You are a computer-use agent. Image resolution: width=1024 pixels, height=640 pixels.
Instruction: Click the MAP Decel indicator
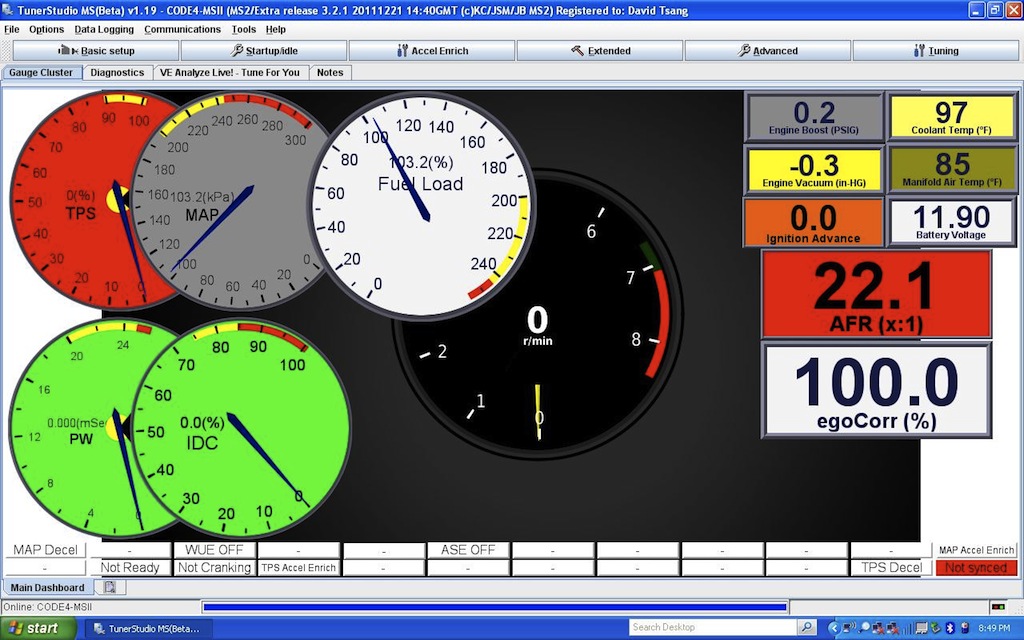coord(45,550)
